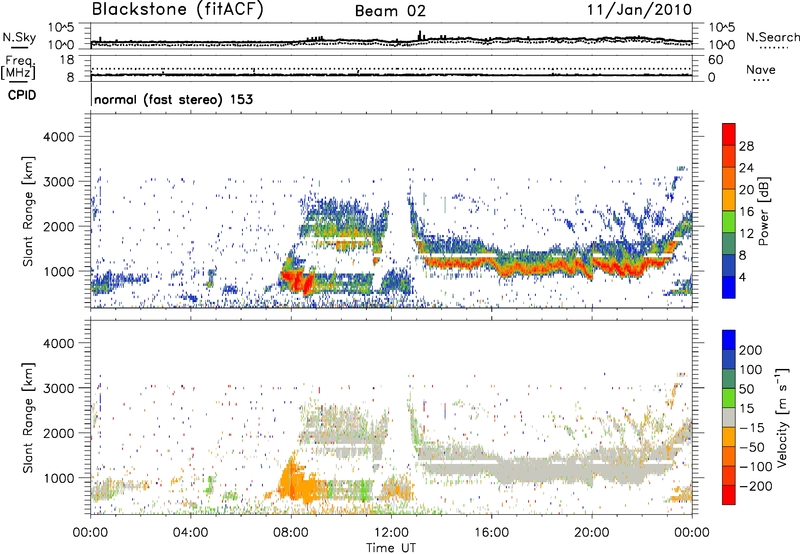The width and height of the screenshot is (800, 554).
Task: Click the '16:00' time axis label
Action: tap(491, 533)
